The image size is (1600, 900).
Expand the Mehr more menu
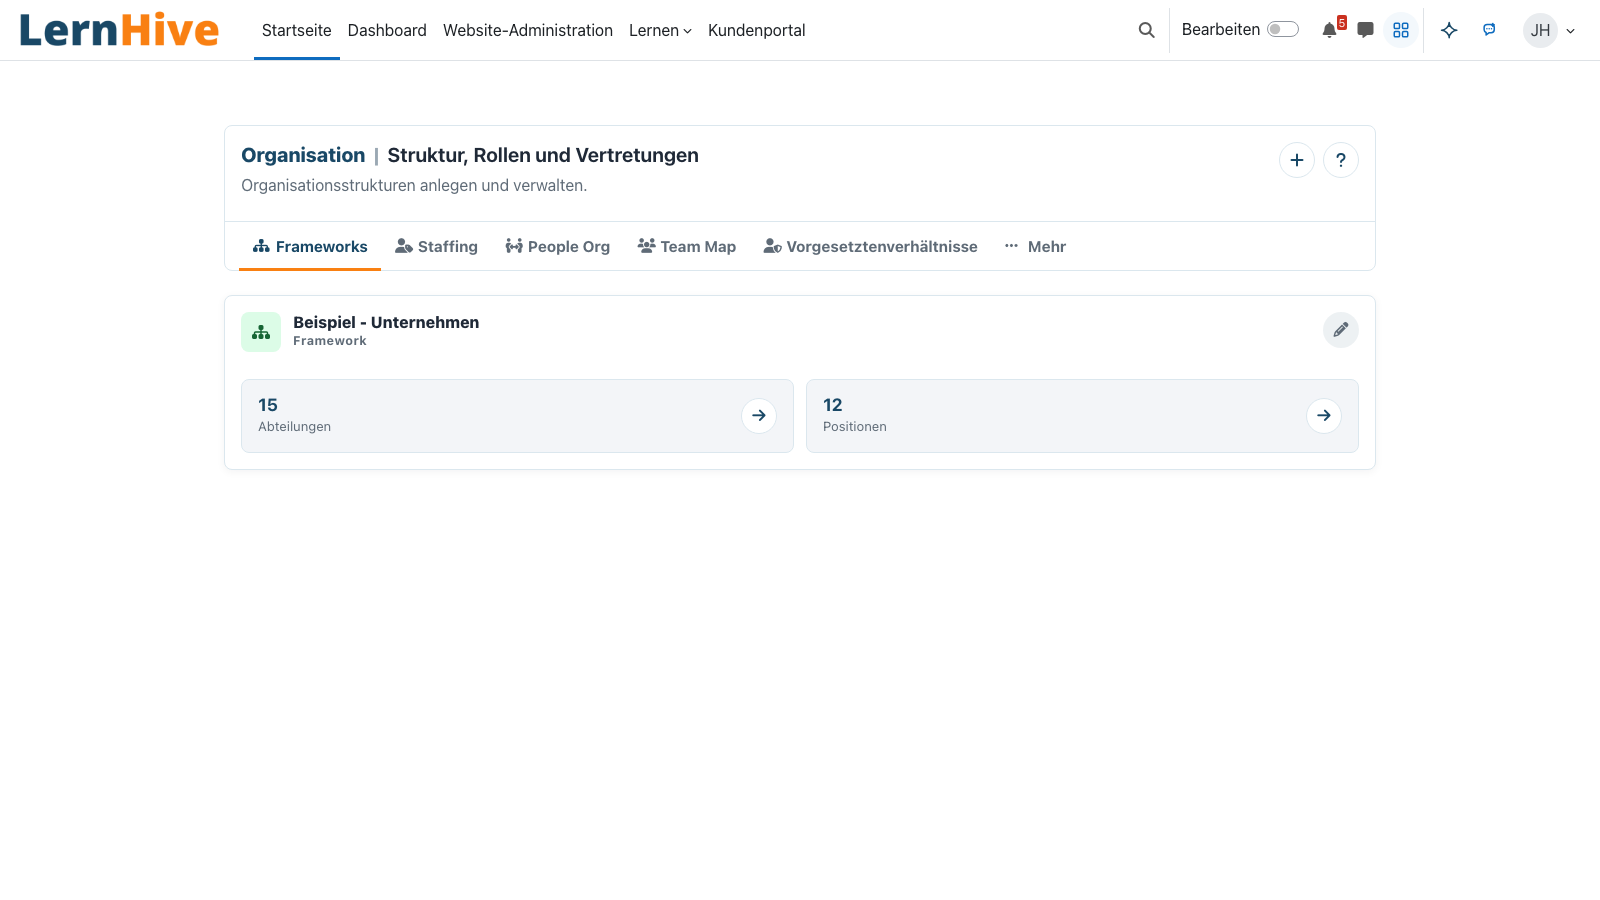[x=1035, y=246]
